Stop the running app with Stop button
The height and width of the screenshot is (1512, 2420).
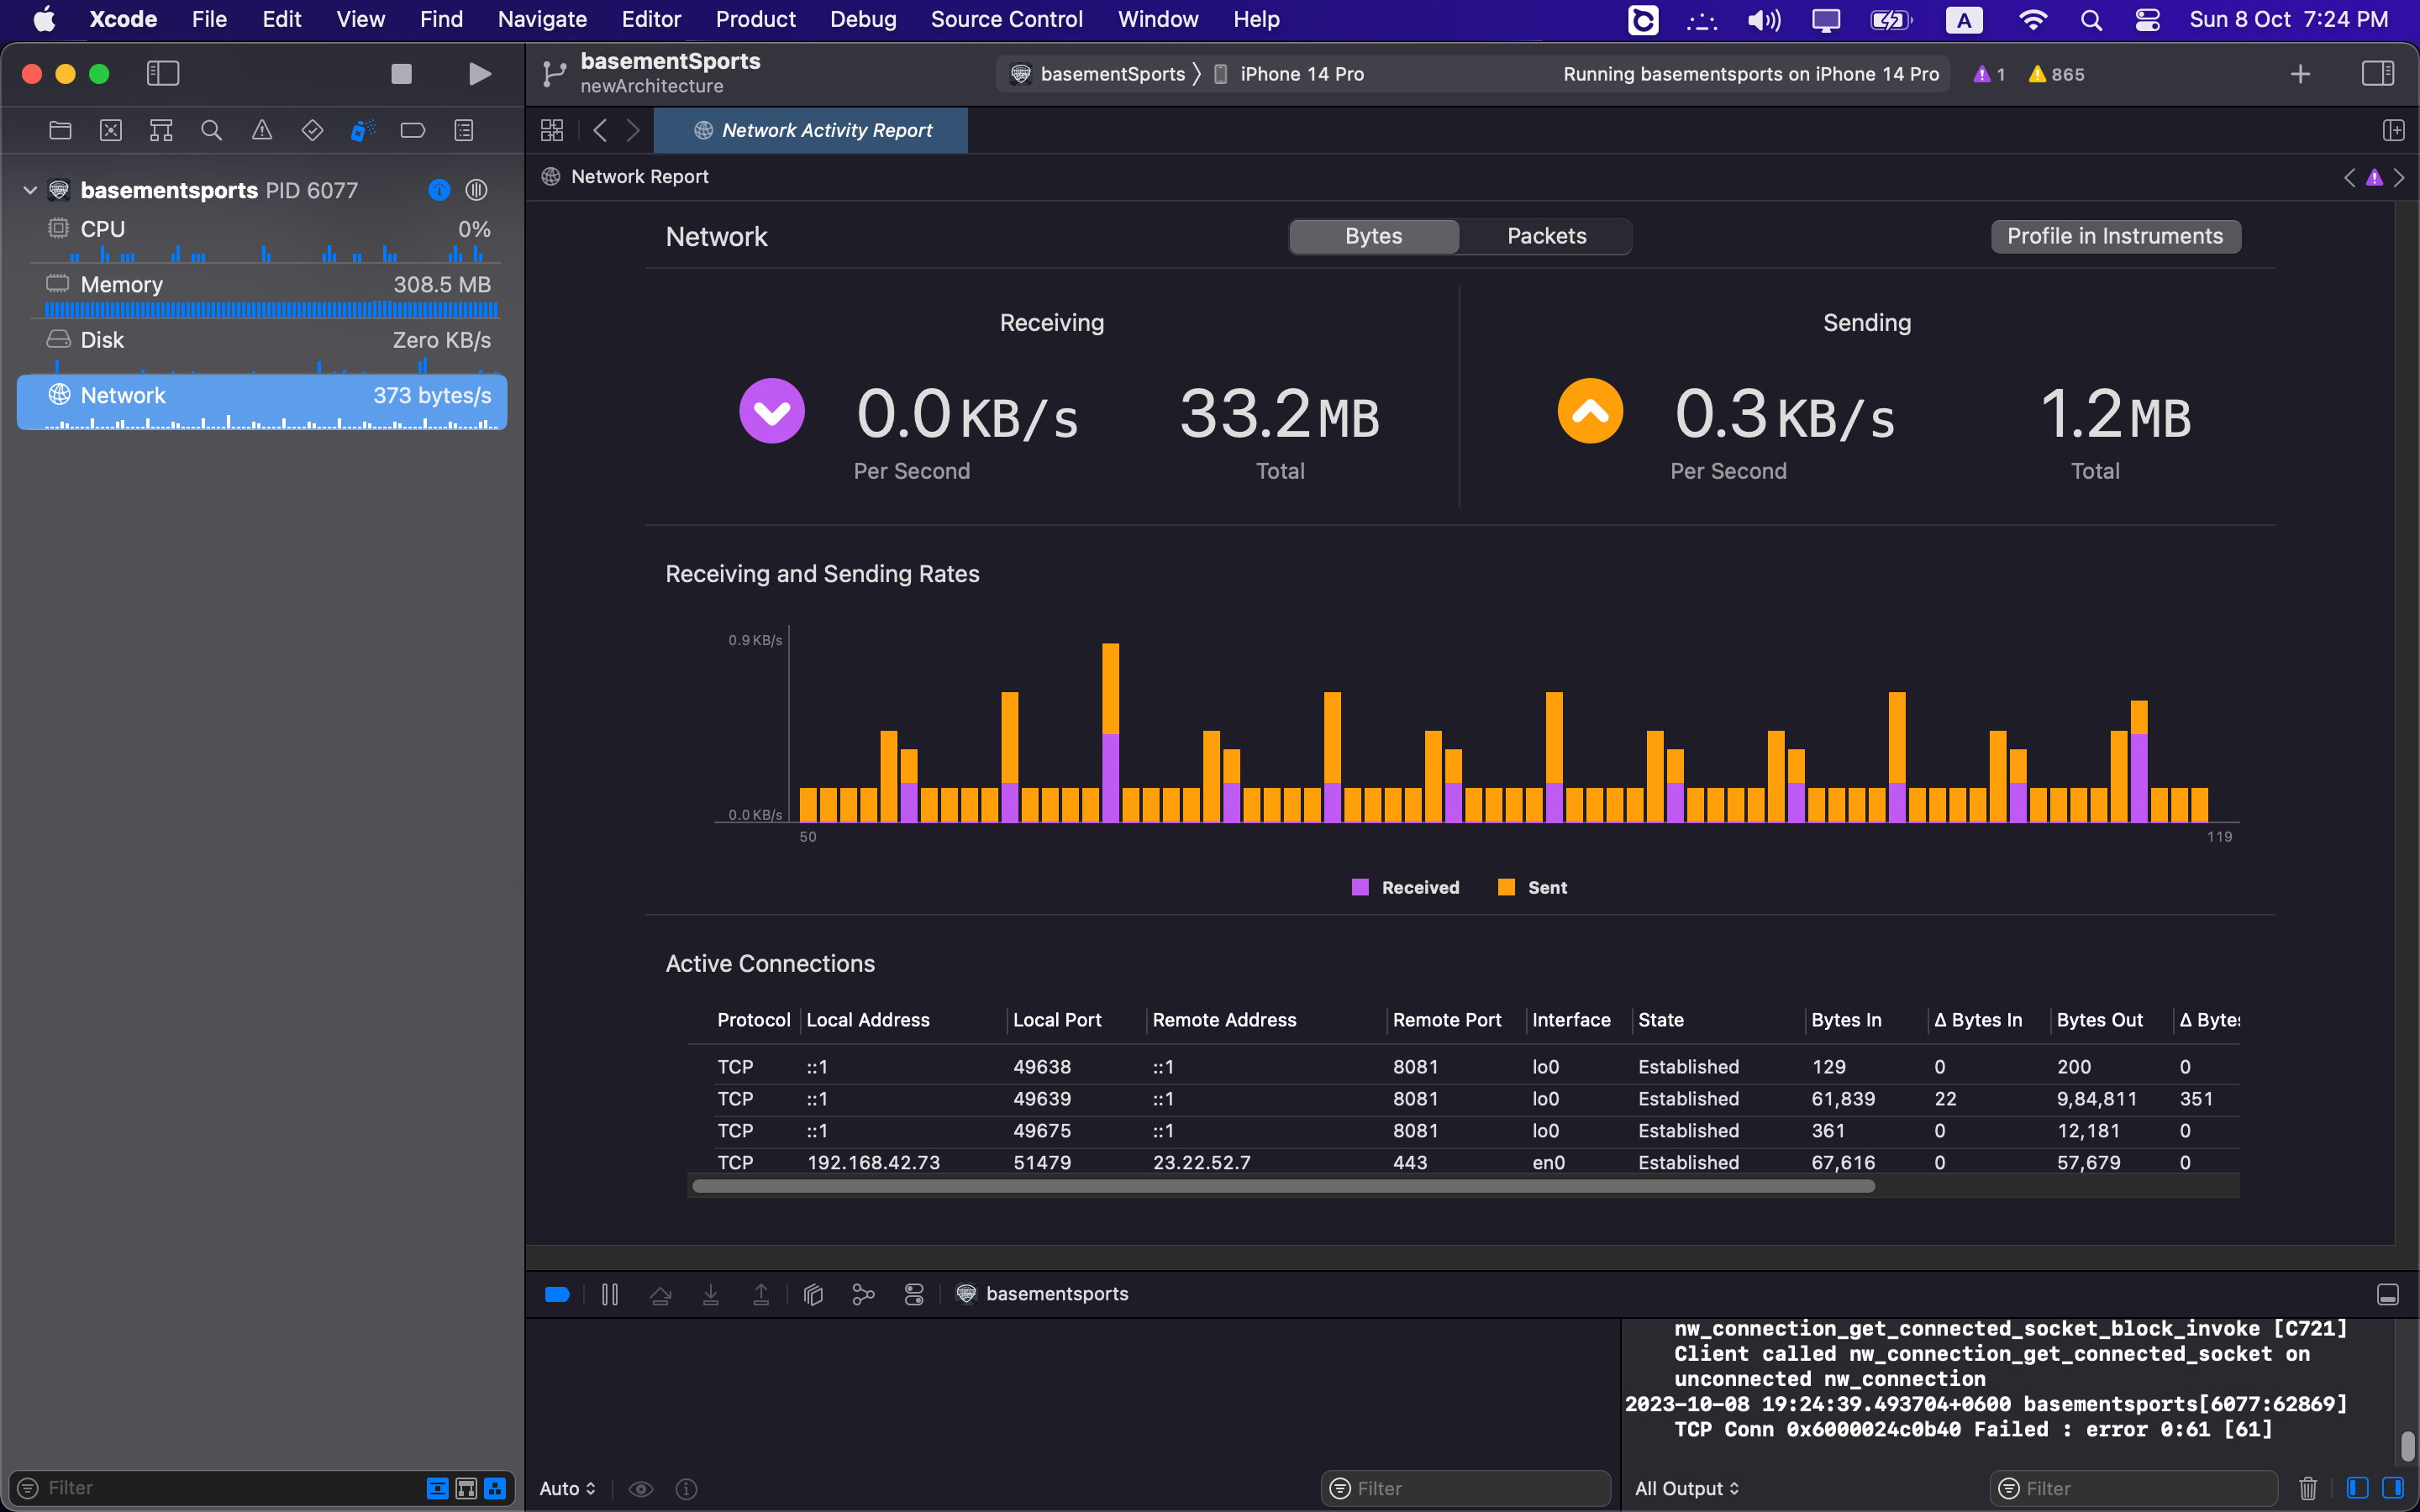coord(401,74)
